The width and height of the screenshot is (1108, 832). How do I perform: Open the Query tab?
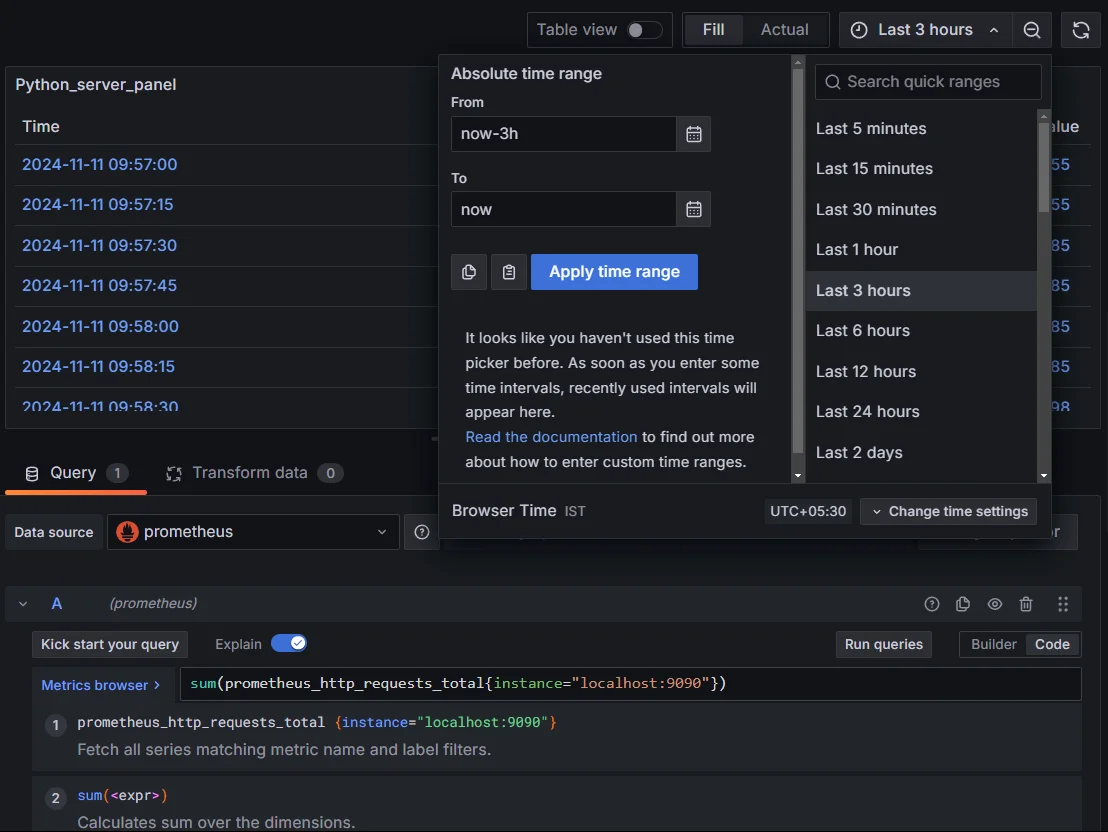76,473
